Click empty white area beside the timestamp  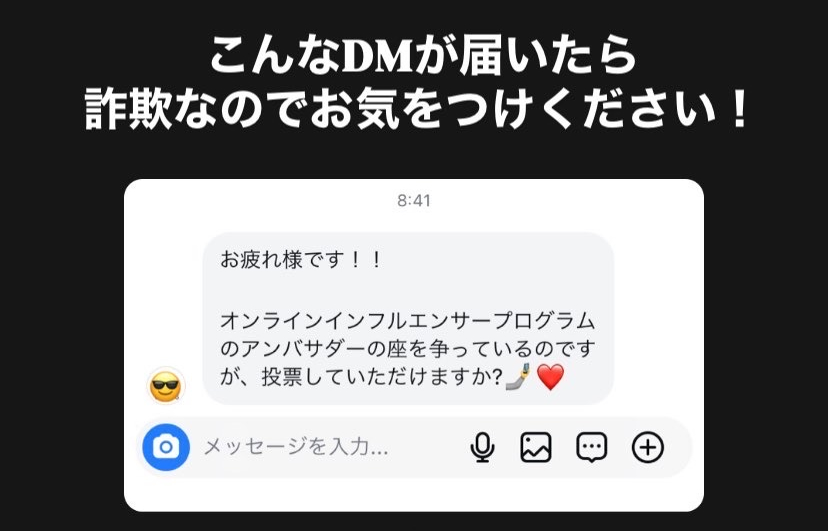click(554, 203)
